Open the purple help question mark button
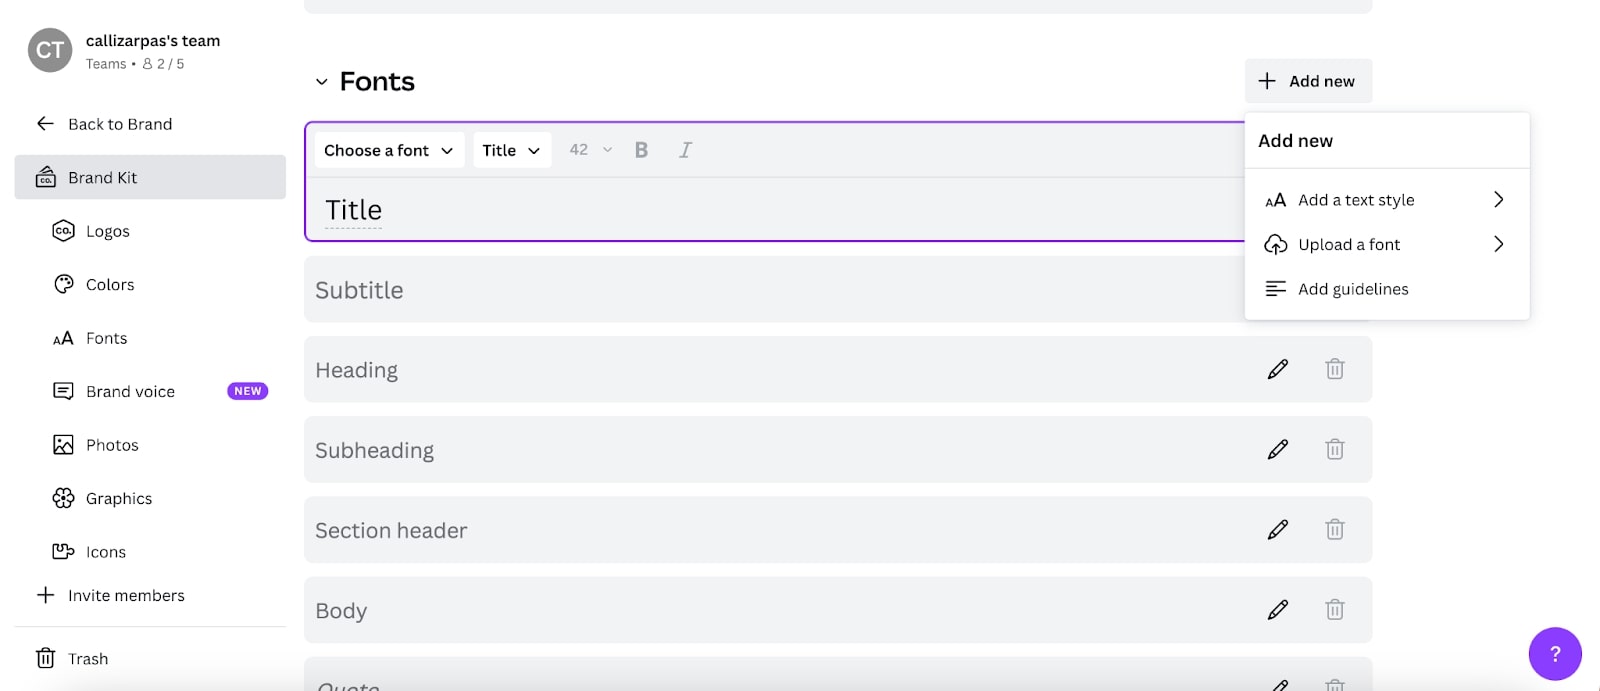Screen dimensions: 1600x691 point(1554,654)
